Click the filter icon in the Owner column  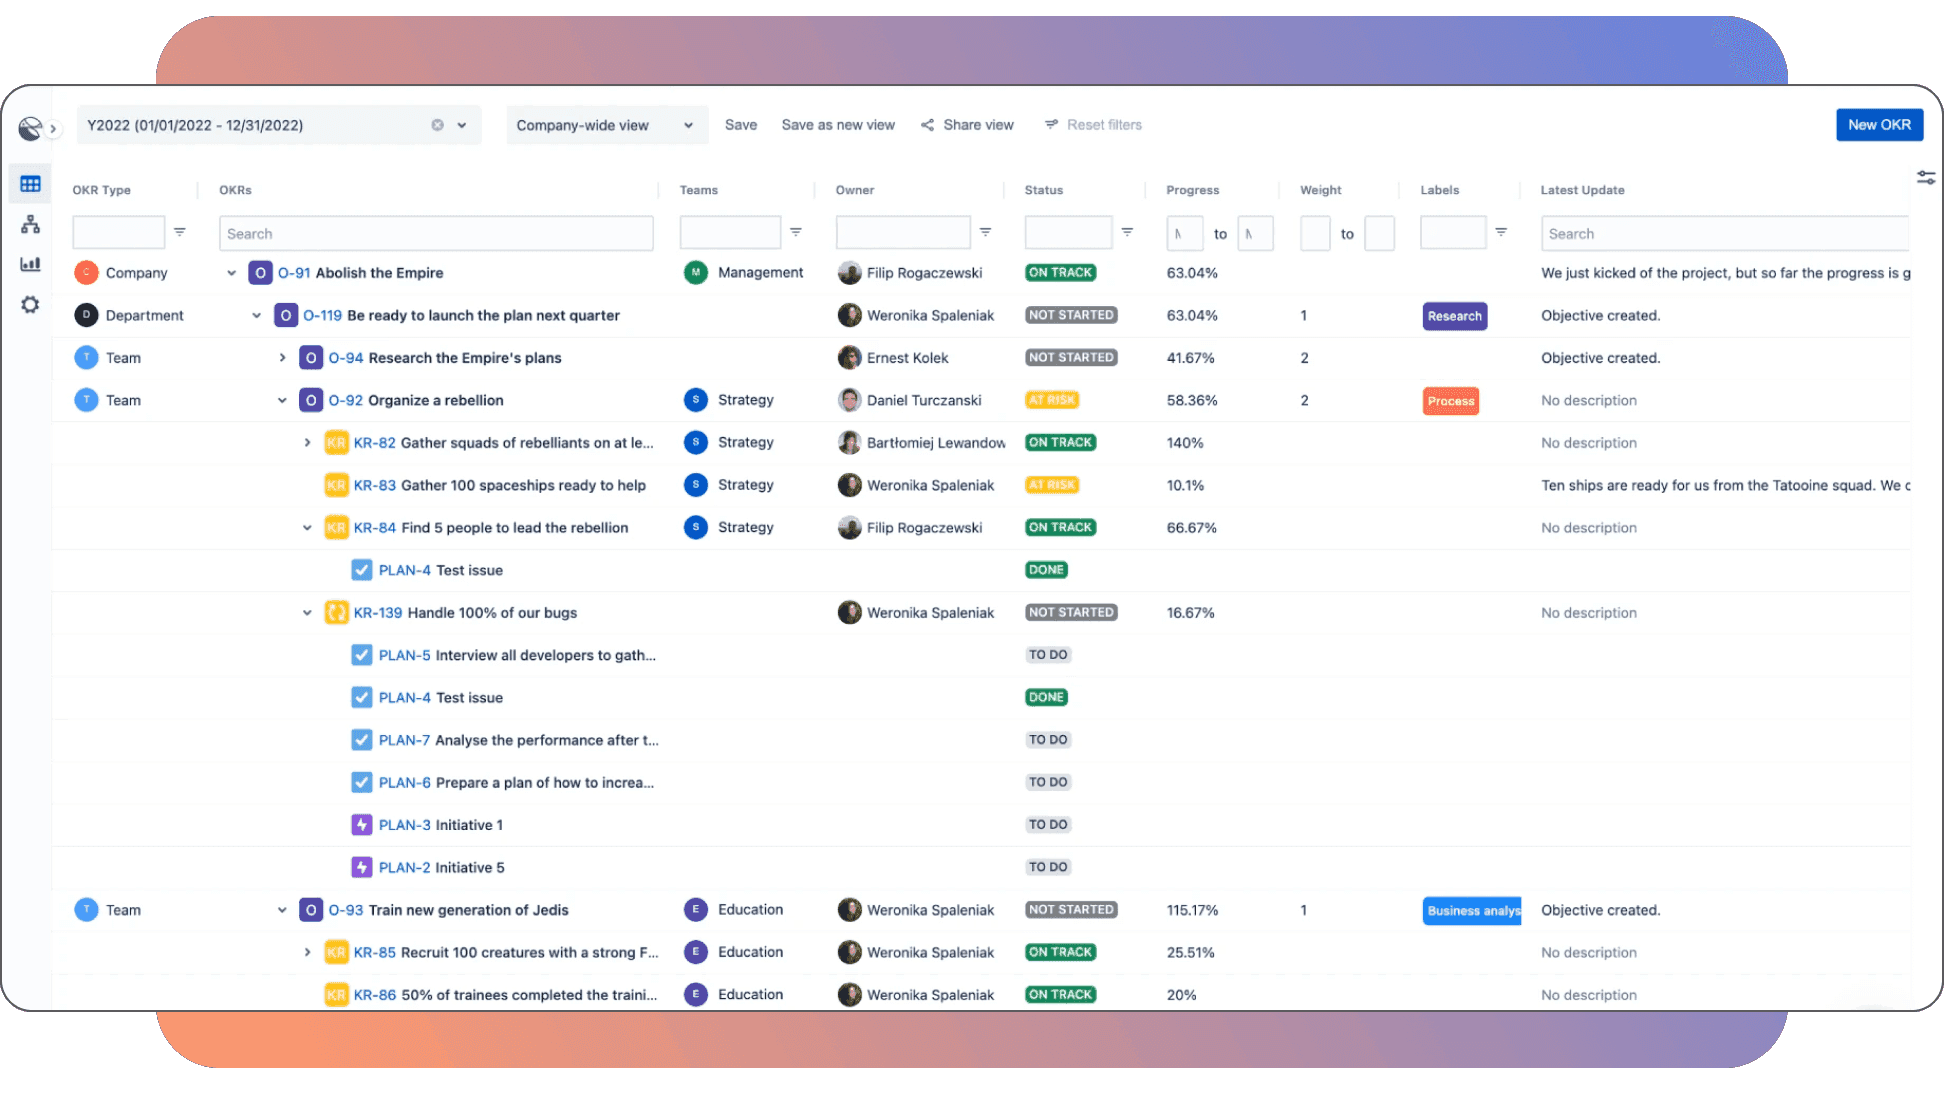click(x=986, y=231)
